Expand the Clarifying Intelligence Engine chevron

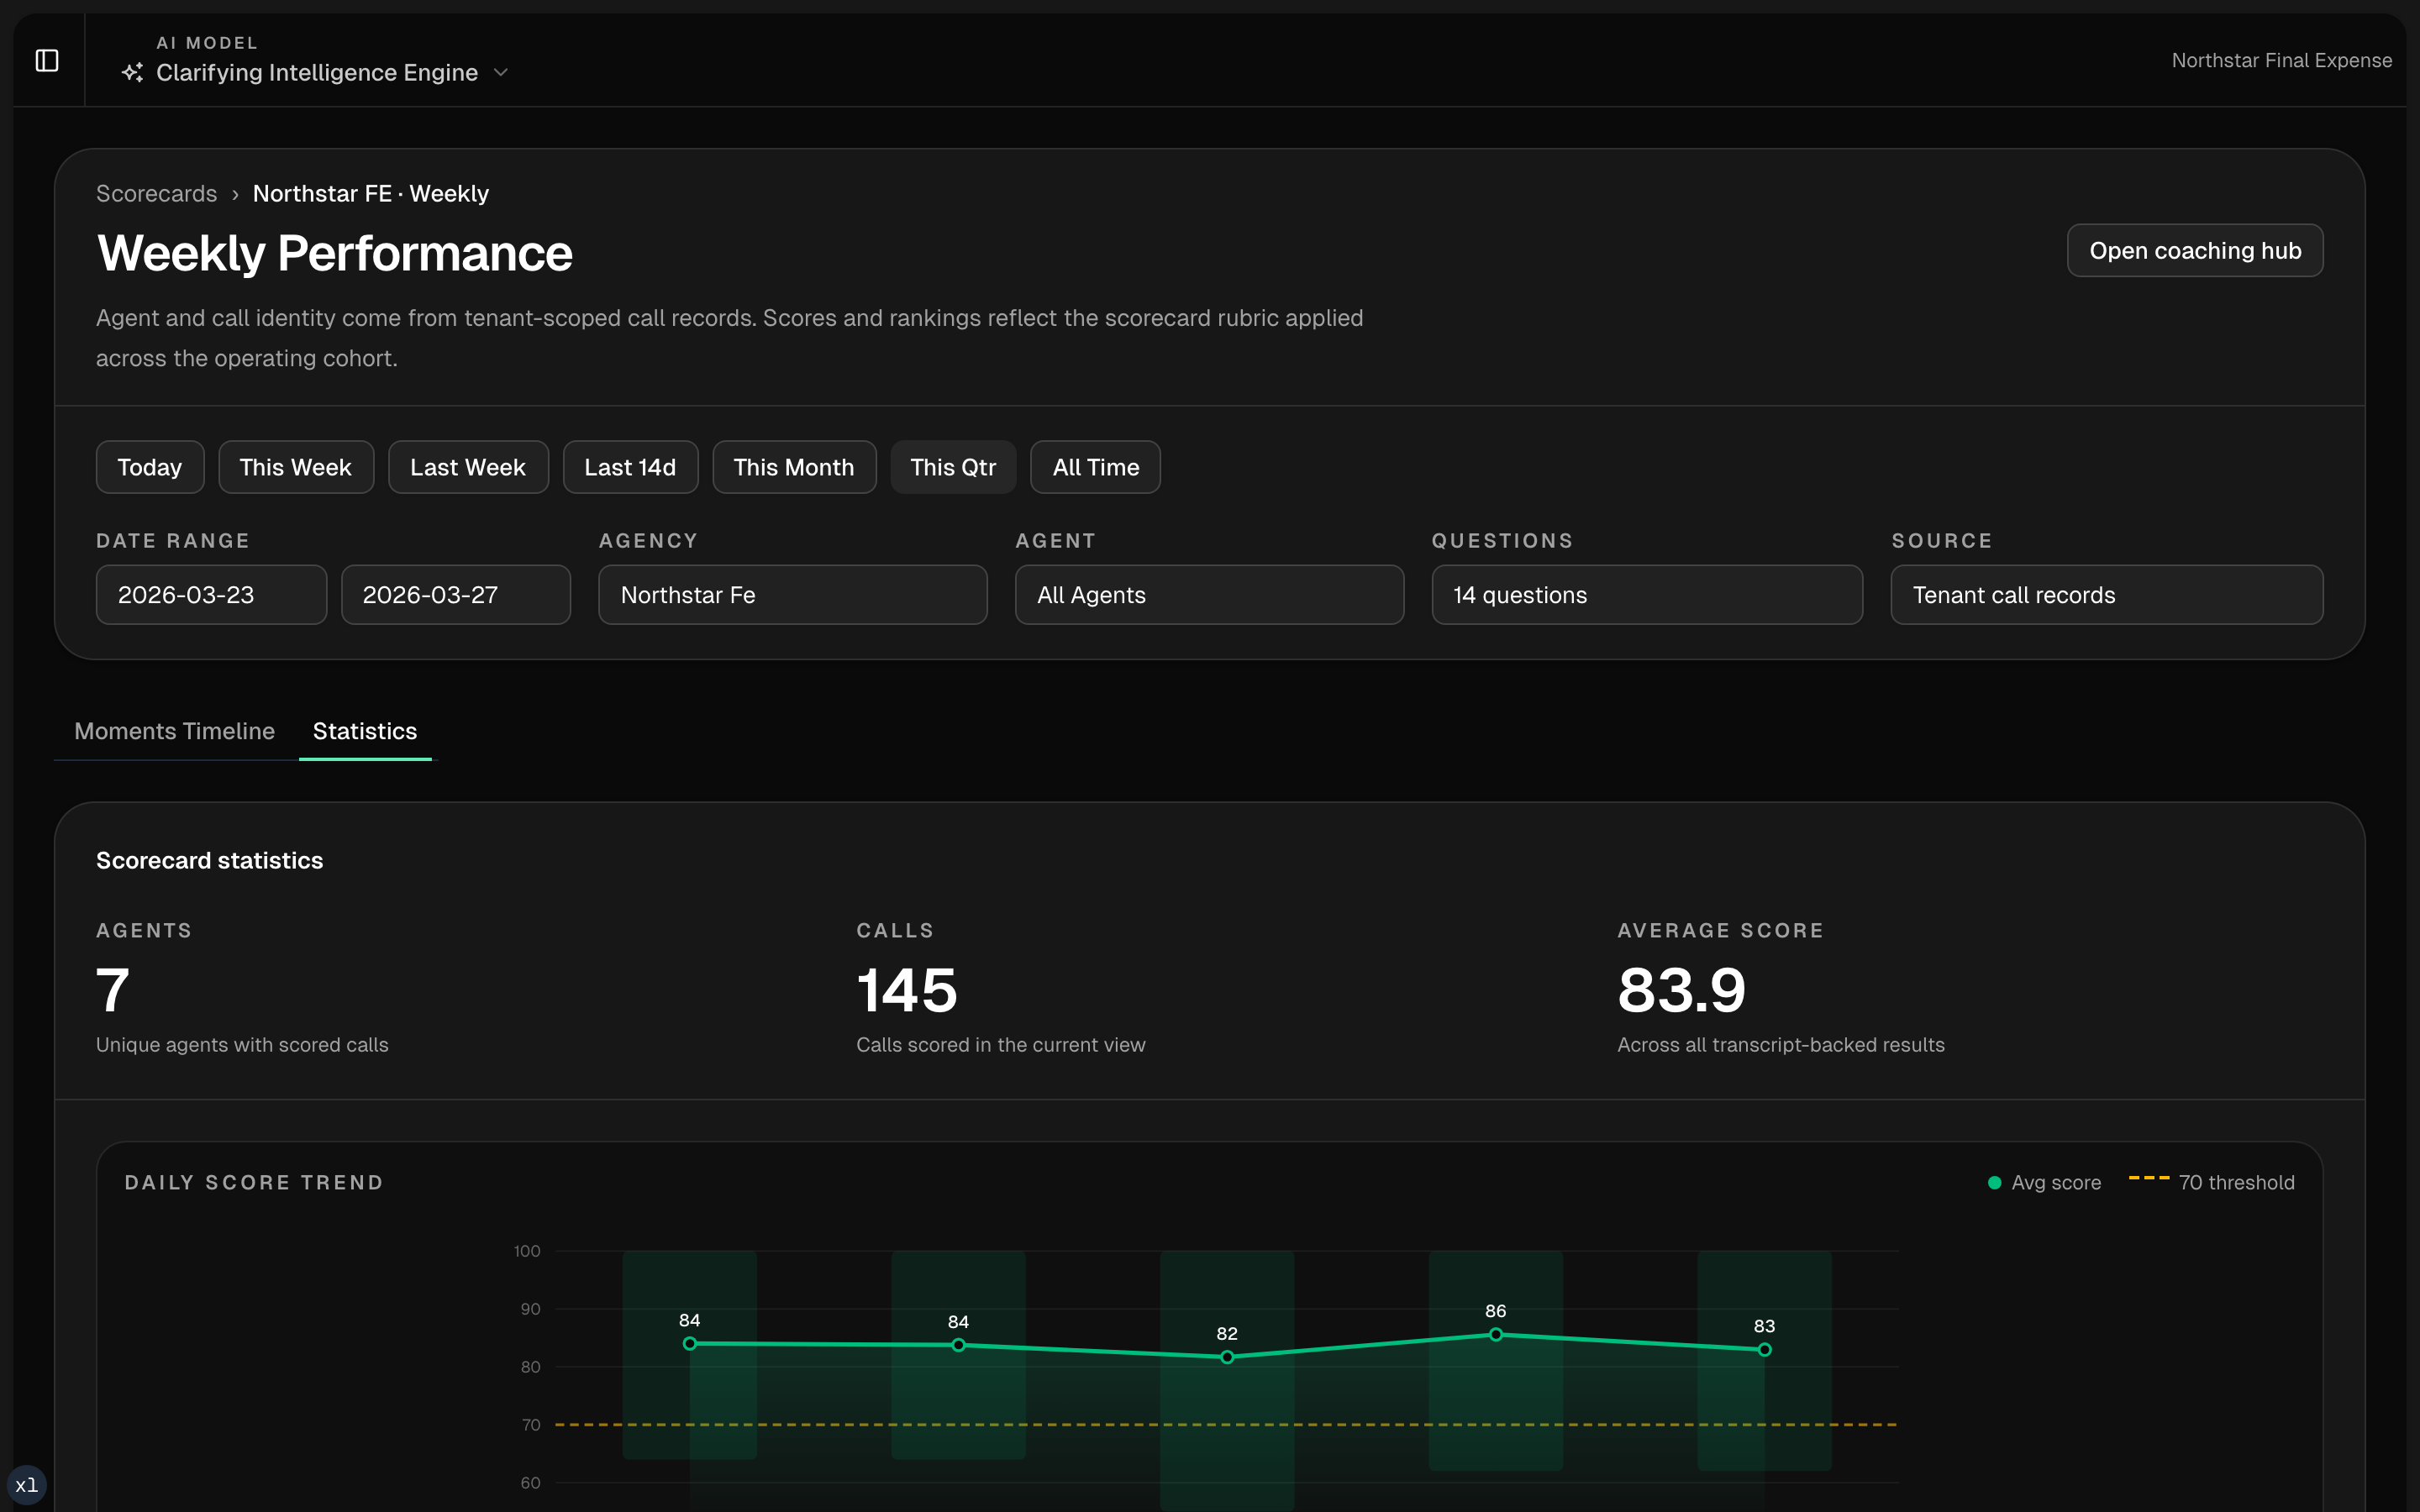tap(502, 73)
